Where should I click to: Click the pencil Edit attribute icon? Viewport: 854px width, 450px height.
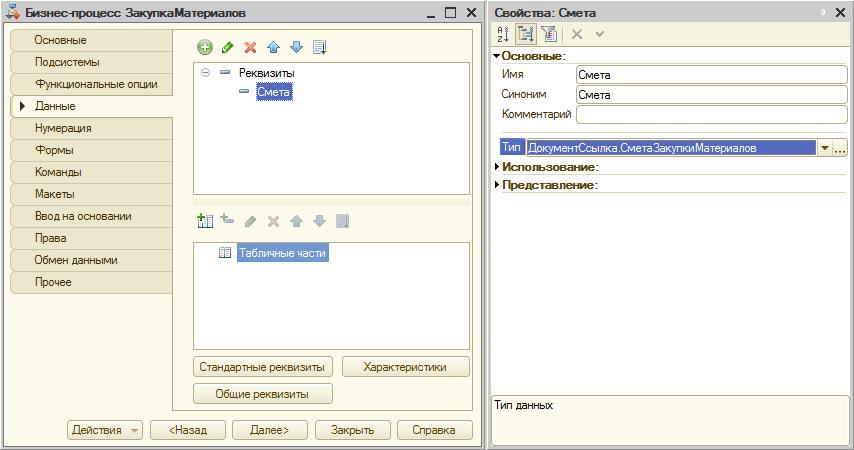pos(228,47)
